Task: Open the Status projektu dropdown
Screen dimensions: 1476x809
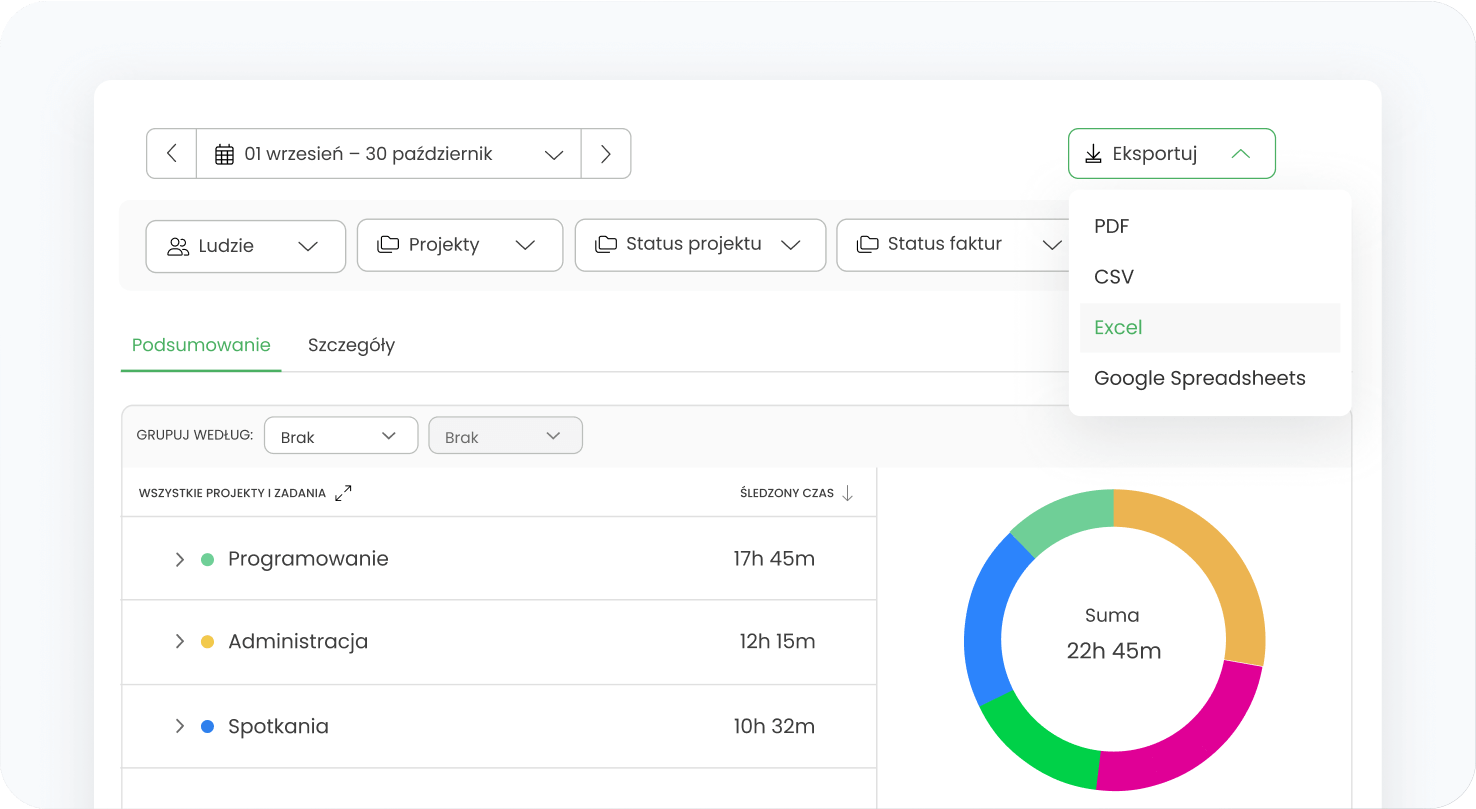Action: click(x=700, y=245)
